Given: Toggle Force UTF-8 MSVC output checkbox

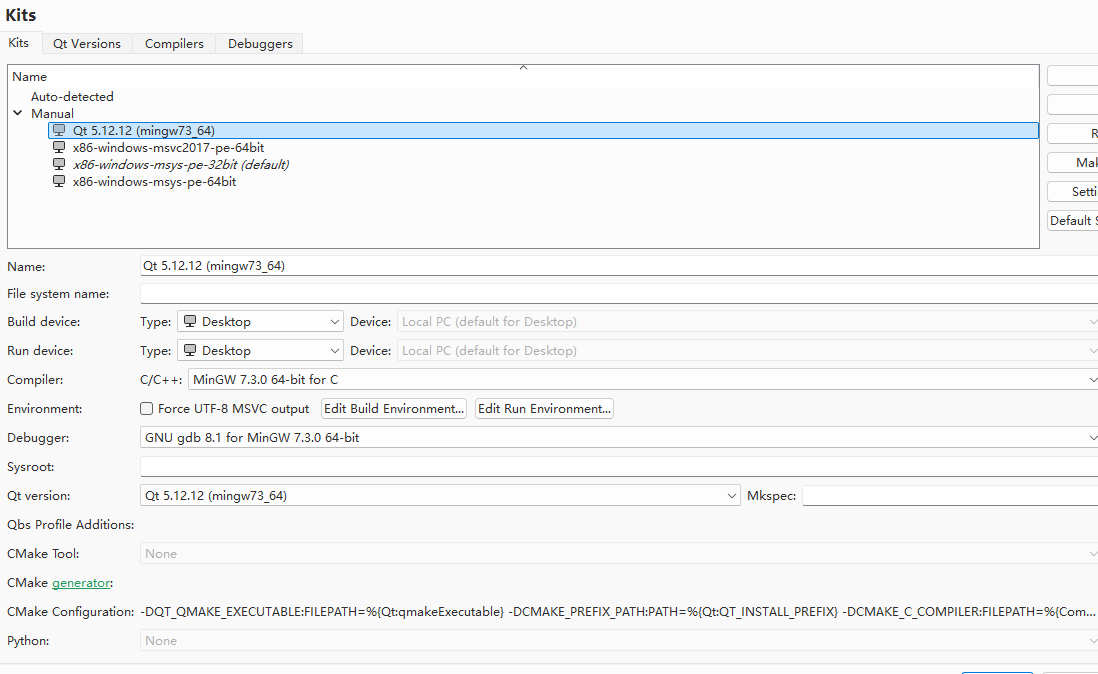Looking at the screenshot, I should [x=146, y=409].
